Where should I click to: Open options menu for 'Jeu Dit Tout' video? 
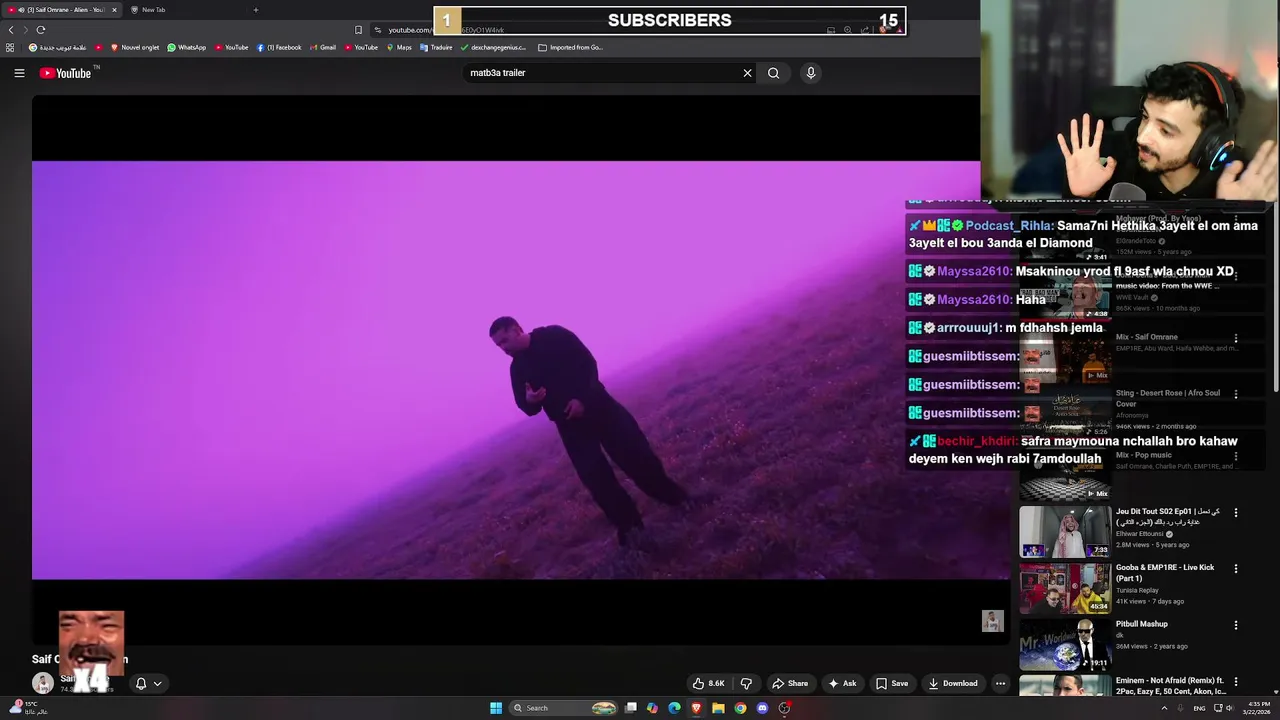pyautogui.click(x=1236, y=512)
